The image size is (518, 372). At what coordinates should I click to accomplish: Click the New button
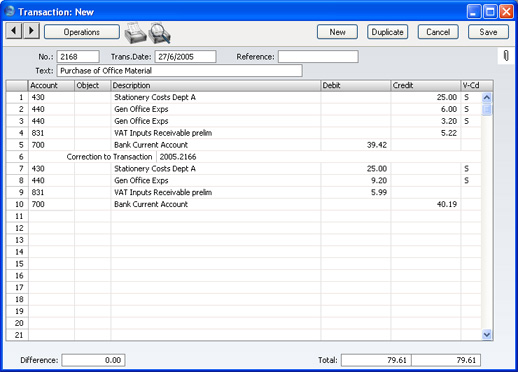(337, 32)
